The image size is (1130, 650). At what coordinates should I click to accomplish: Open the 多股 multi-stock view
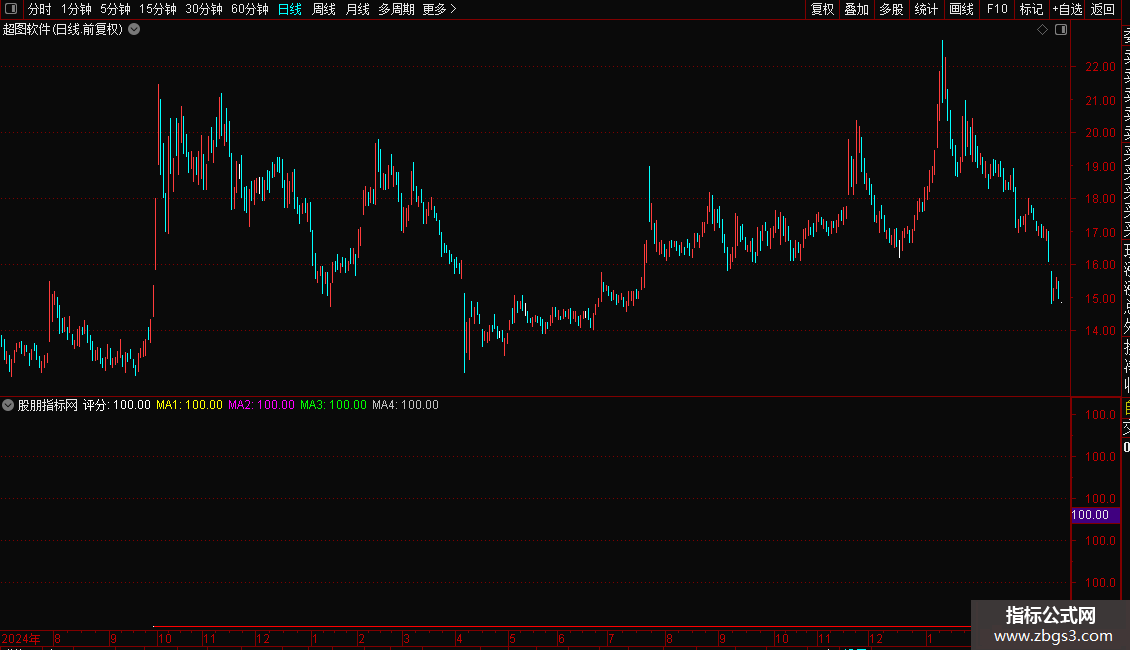tap(891, 9)
